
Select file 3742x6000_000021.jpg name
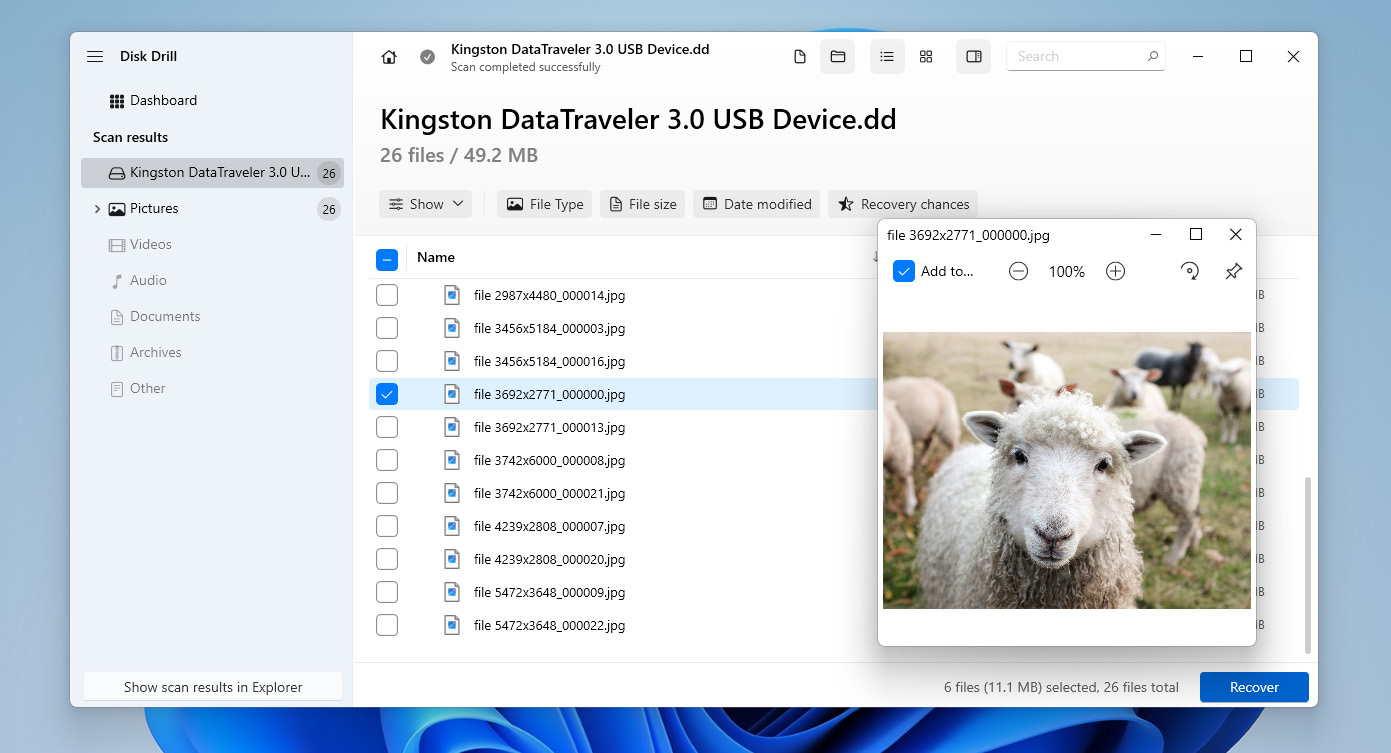click(549, 493)
